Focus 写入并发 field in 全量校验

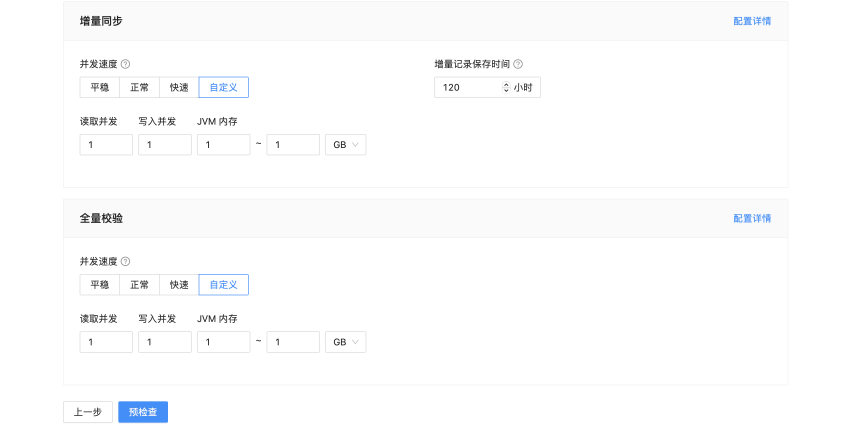pos(165,342)
